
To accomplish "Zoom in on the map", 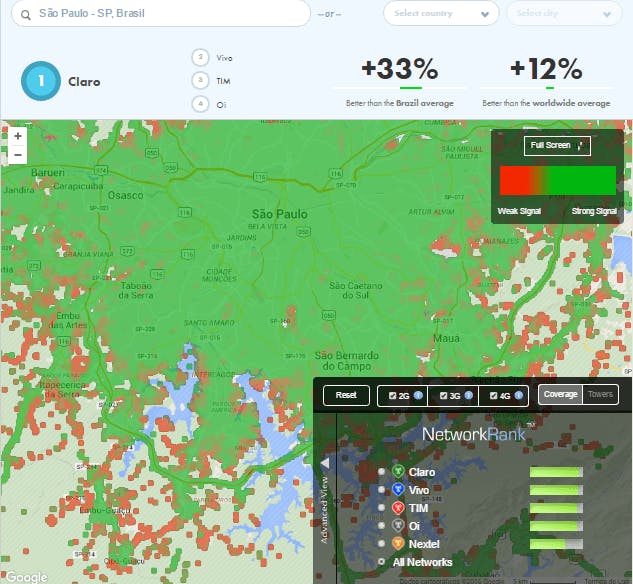I will click(18, 136).
